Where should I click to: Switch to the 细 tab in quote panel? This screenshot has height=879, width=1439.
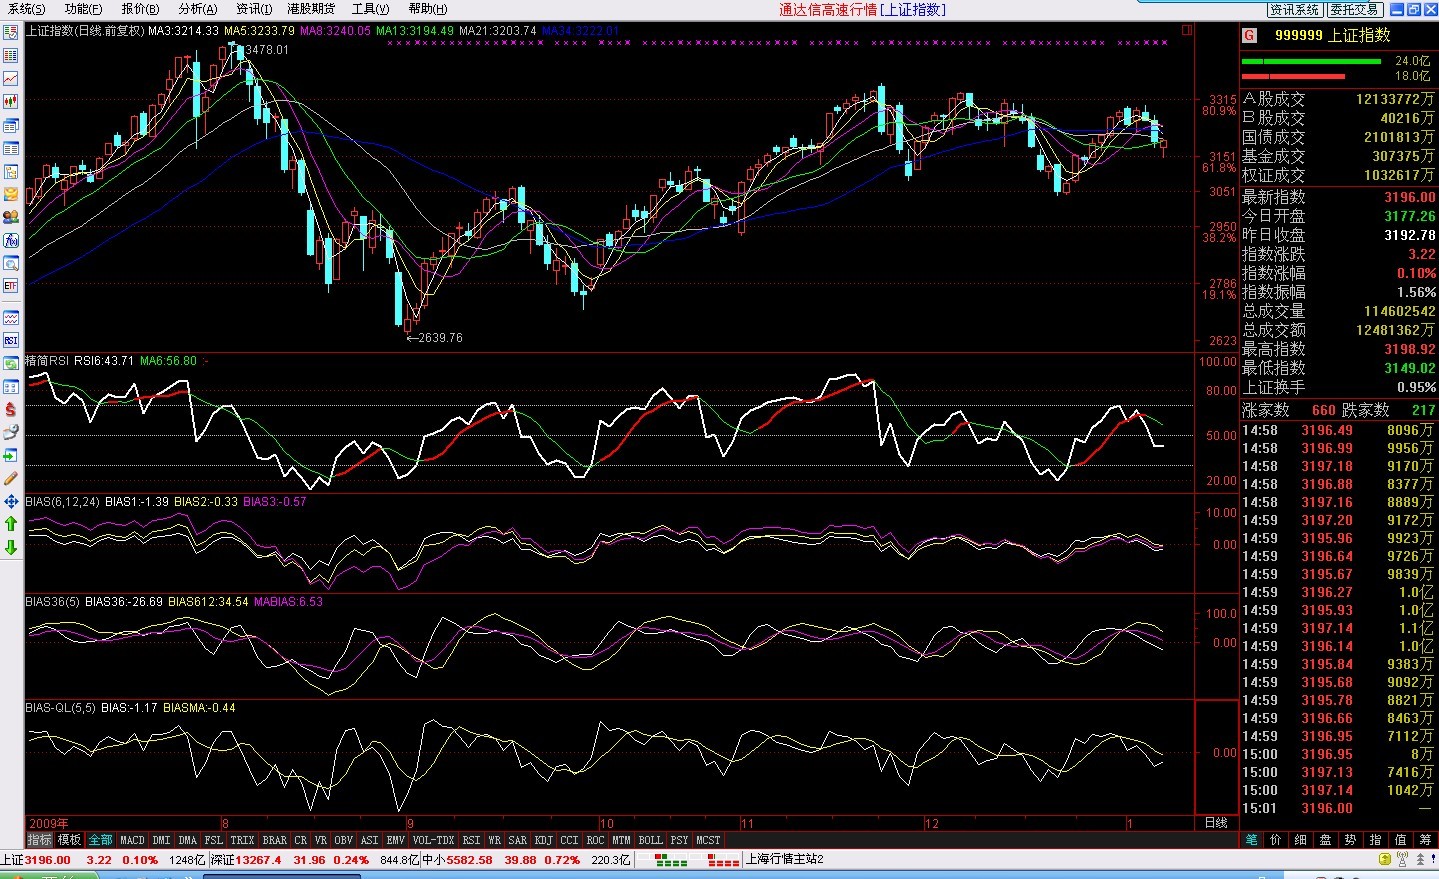[x=1300, y=840]
